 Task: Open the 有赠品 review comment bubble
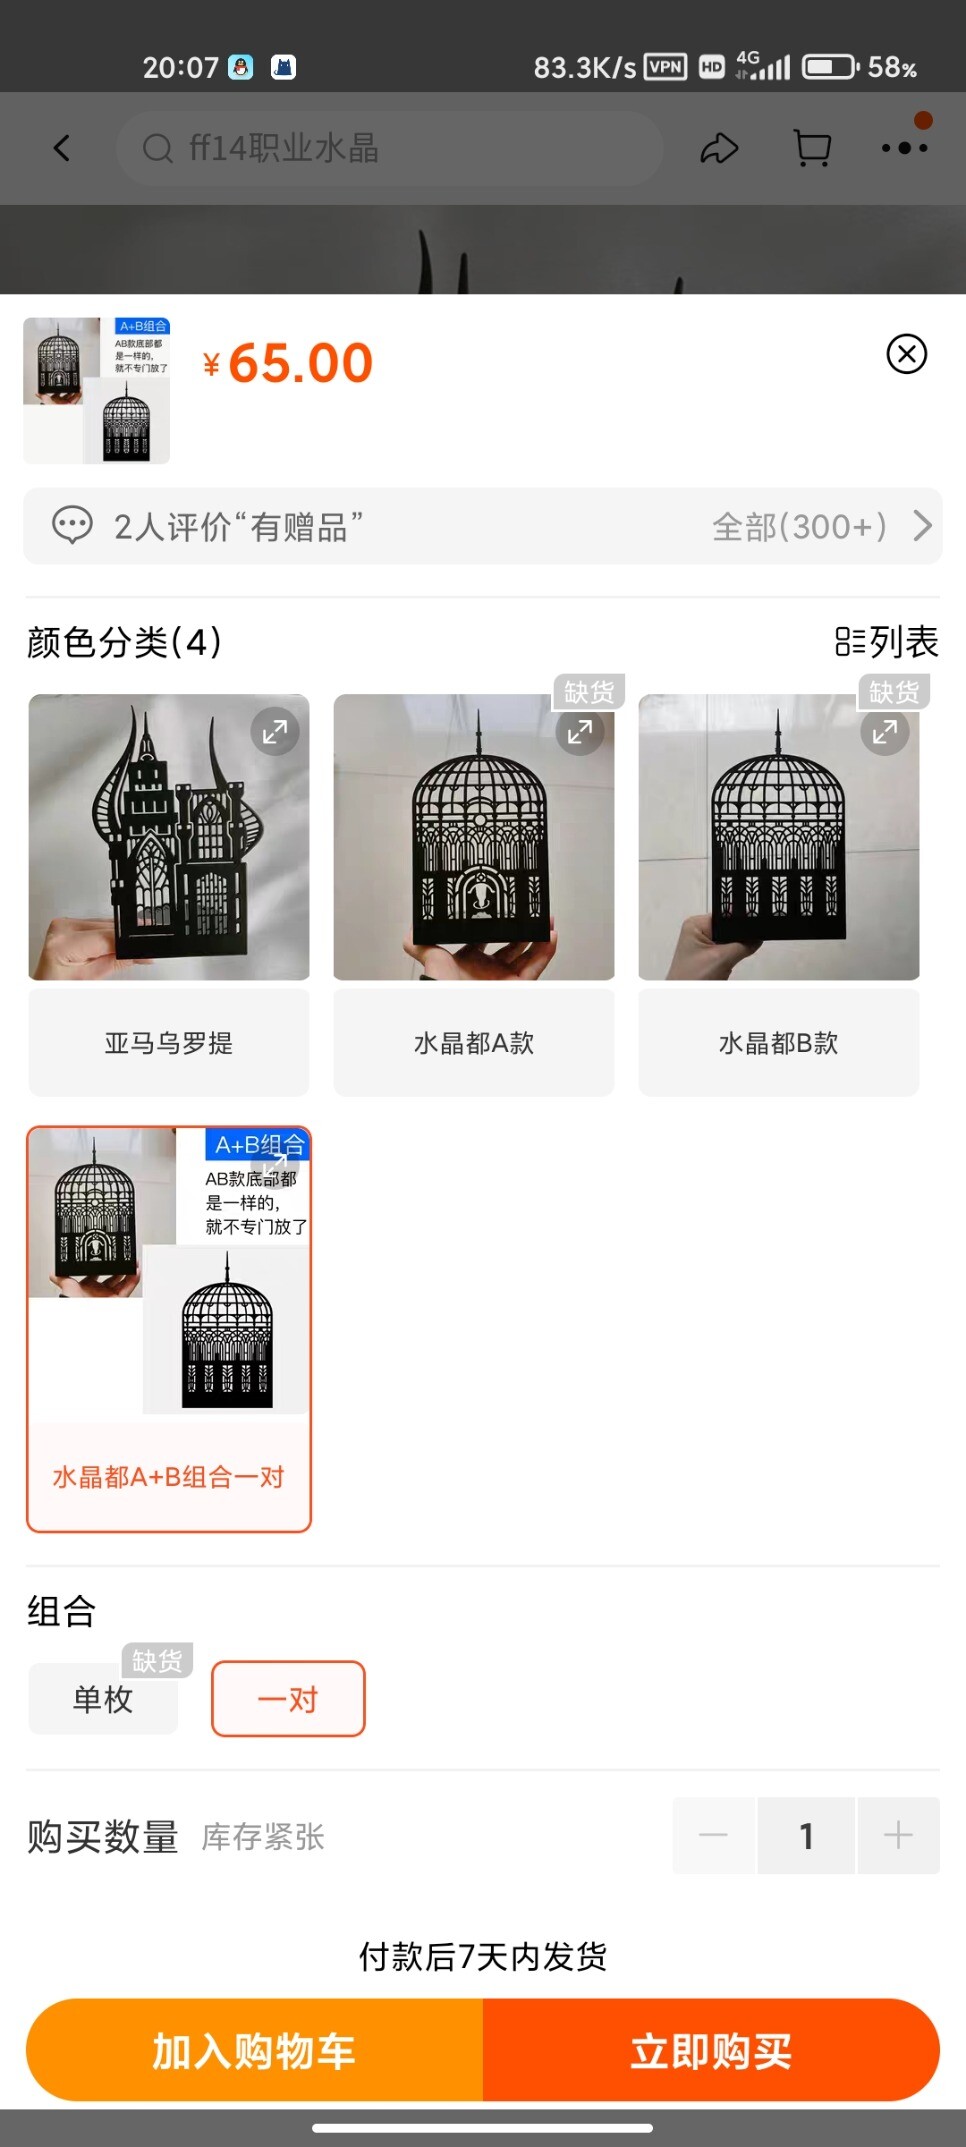tap(72, 526)
